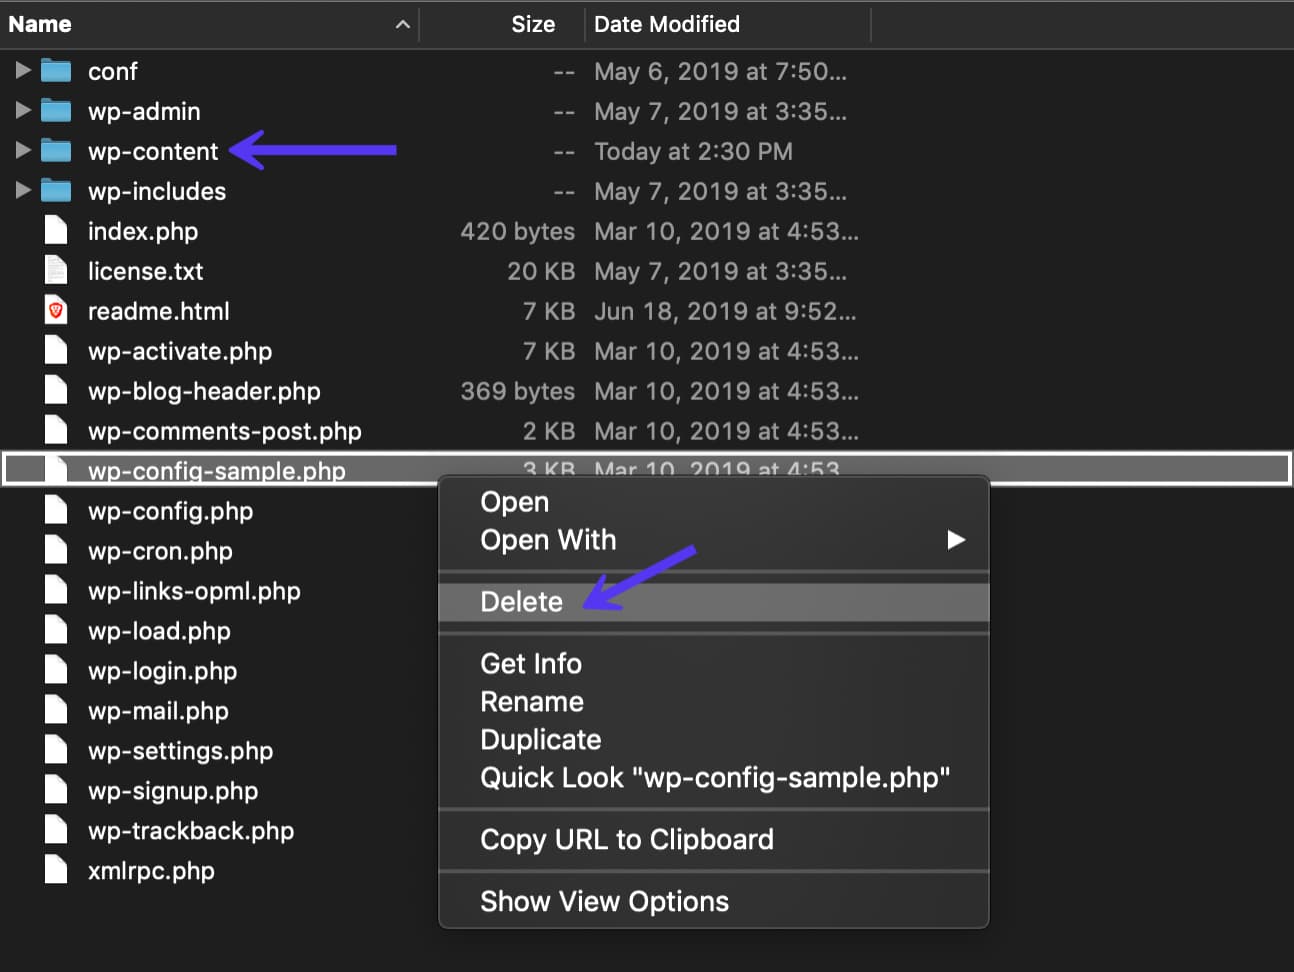Click the Date Modified column header

(666, 24)
